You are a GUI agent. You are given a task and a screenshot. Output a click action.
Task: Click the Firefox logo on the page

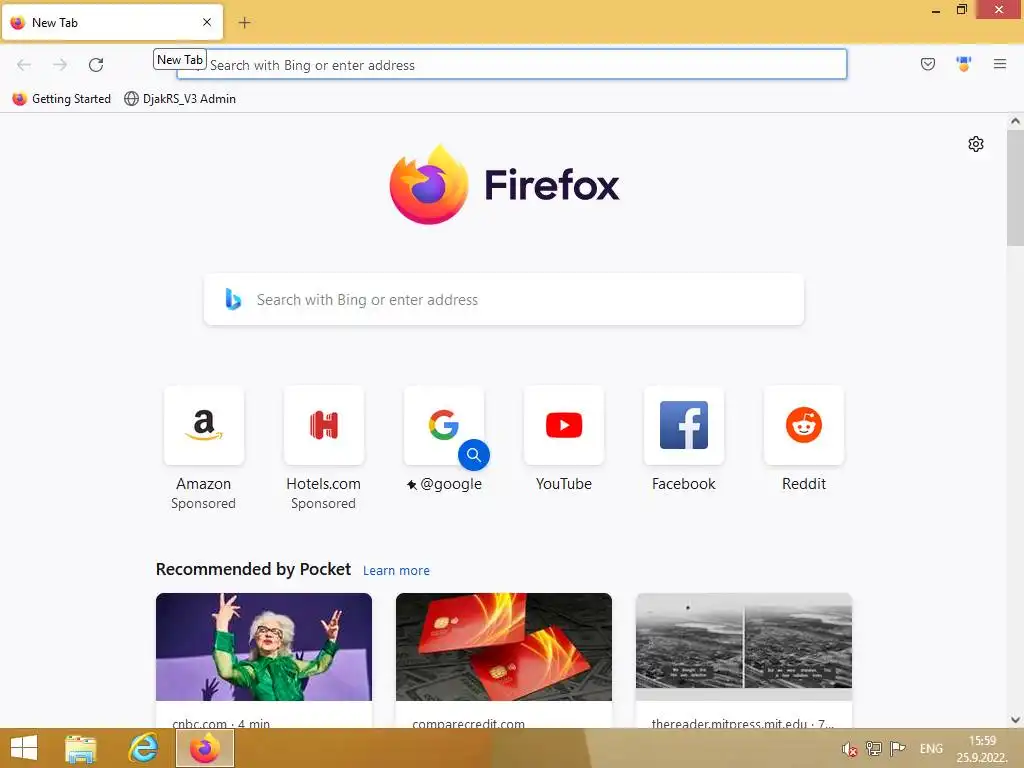tap(504, 185)
